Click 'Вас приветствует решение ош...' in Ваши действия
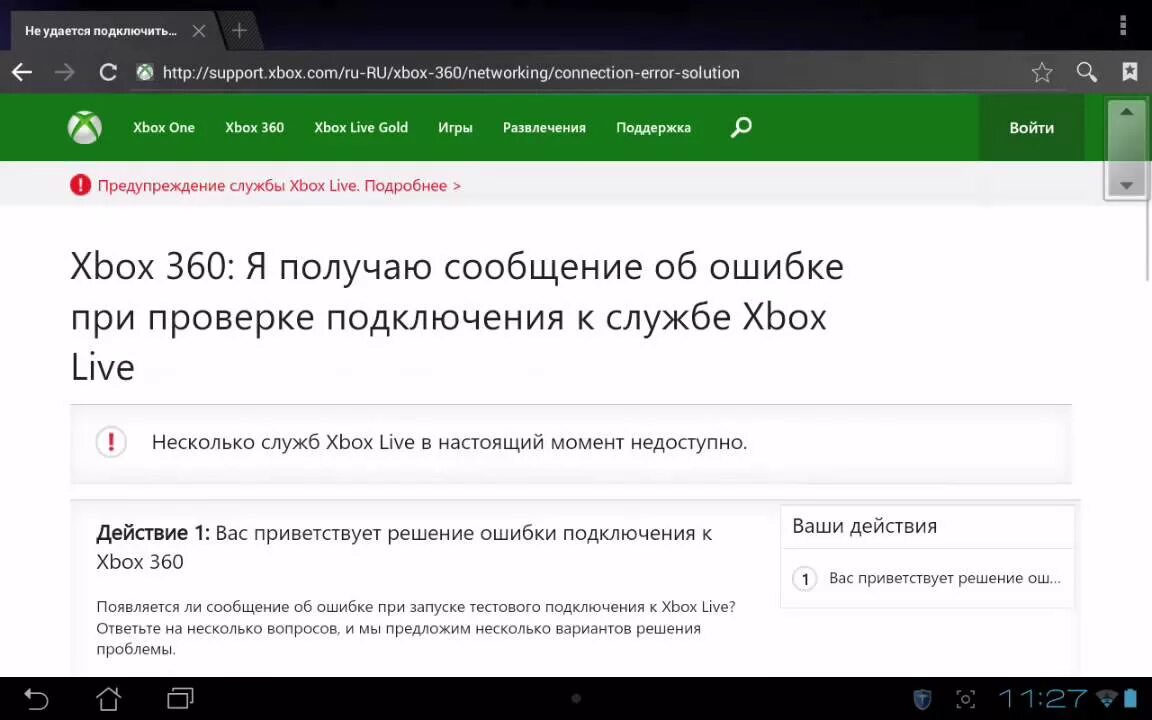This screenshot has width=1152, height=720. [x=945, y=578]
